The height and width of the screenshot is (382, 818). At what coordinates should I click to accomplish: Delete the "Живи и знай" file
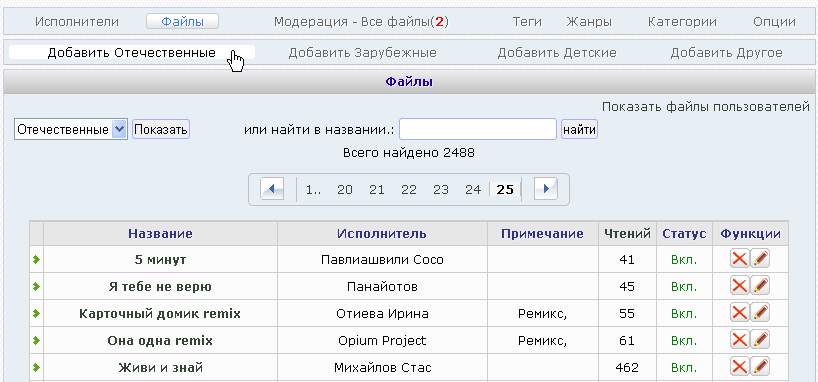739,367
